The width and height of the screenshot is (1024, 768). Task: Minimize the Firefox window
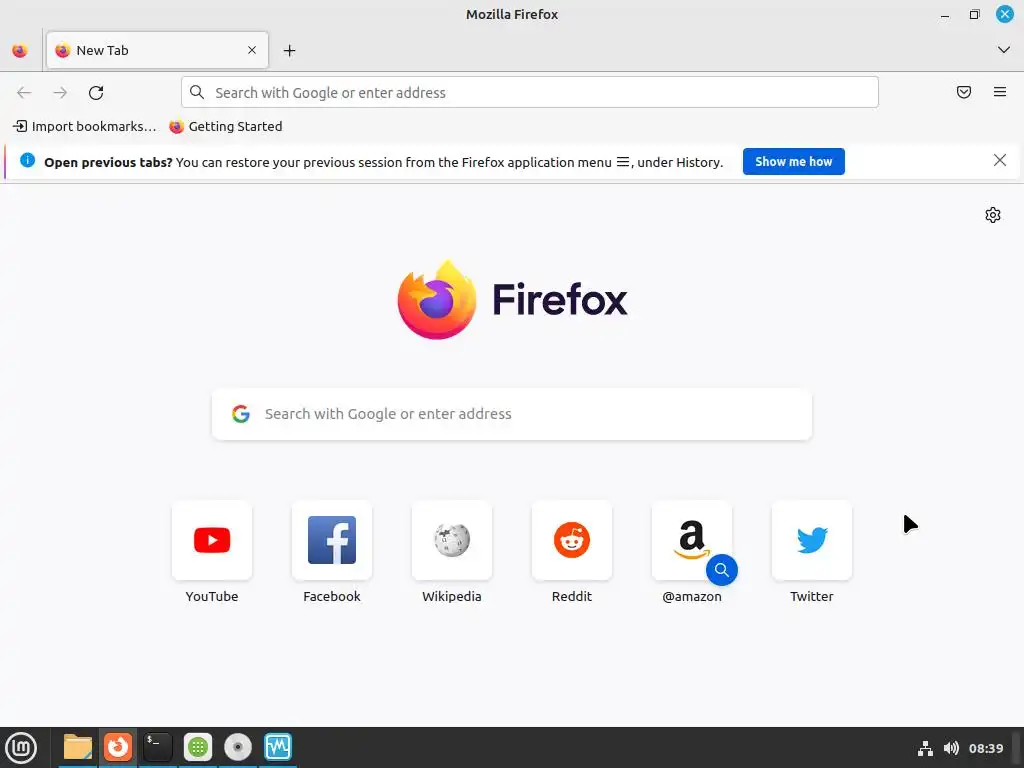[945, 15]
